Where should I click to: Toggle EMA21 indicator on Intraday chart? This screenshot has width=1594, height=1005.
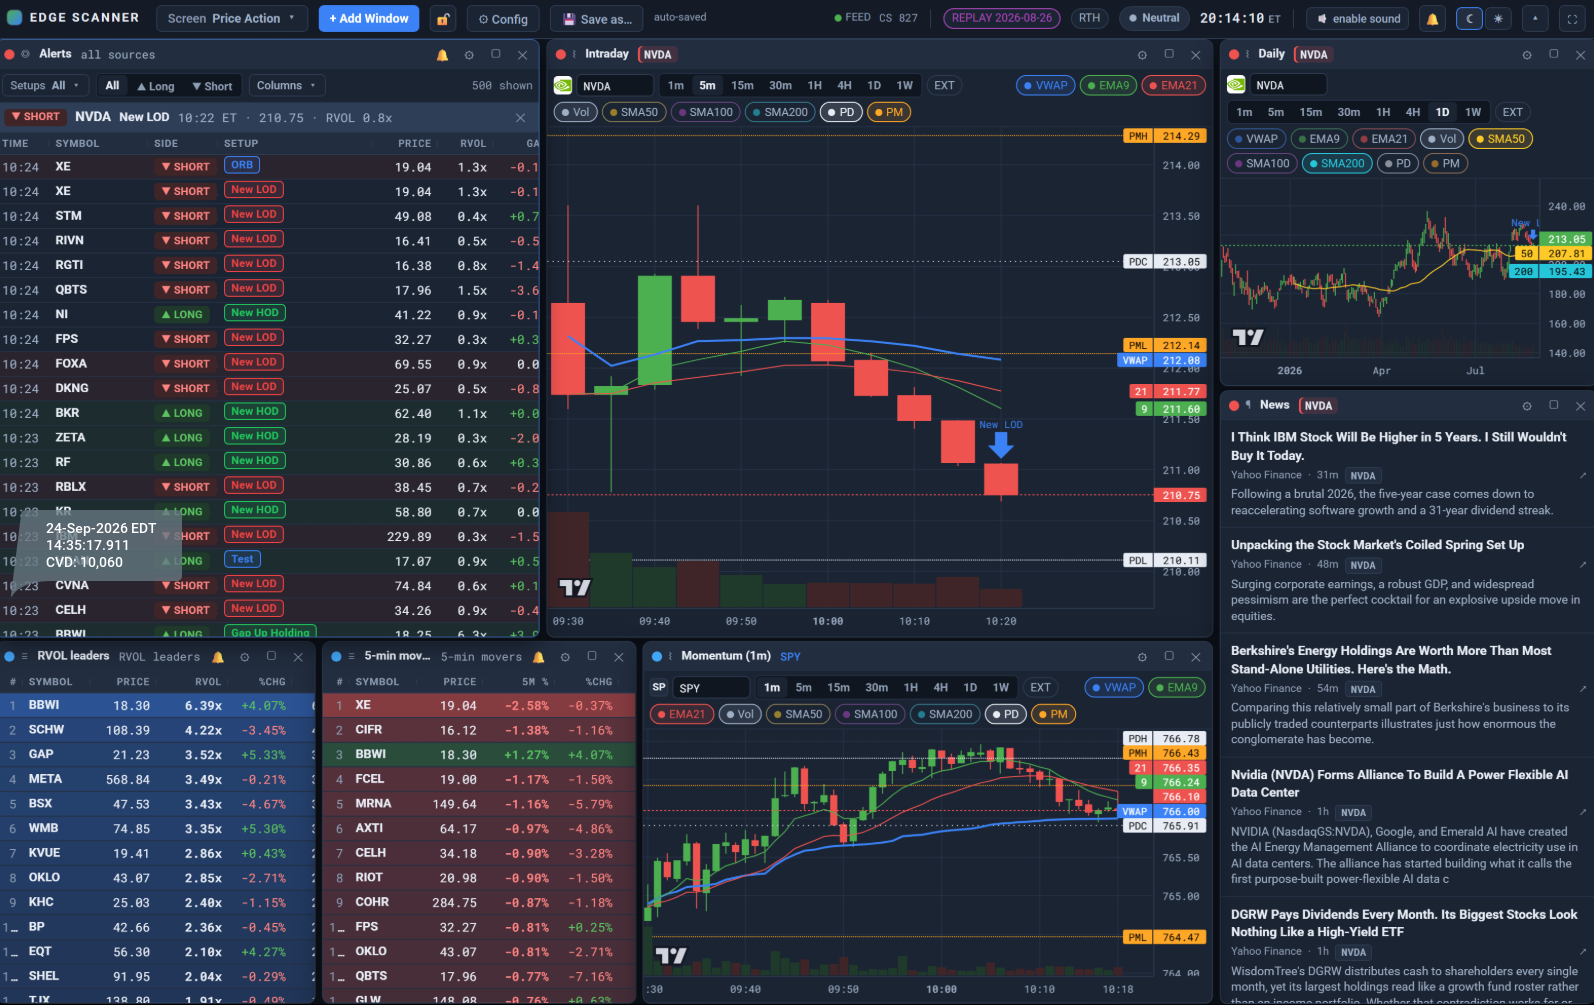click(x=1172, y=86)
